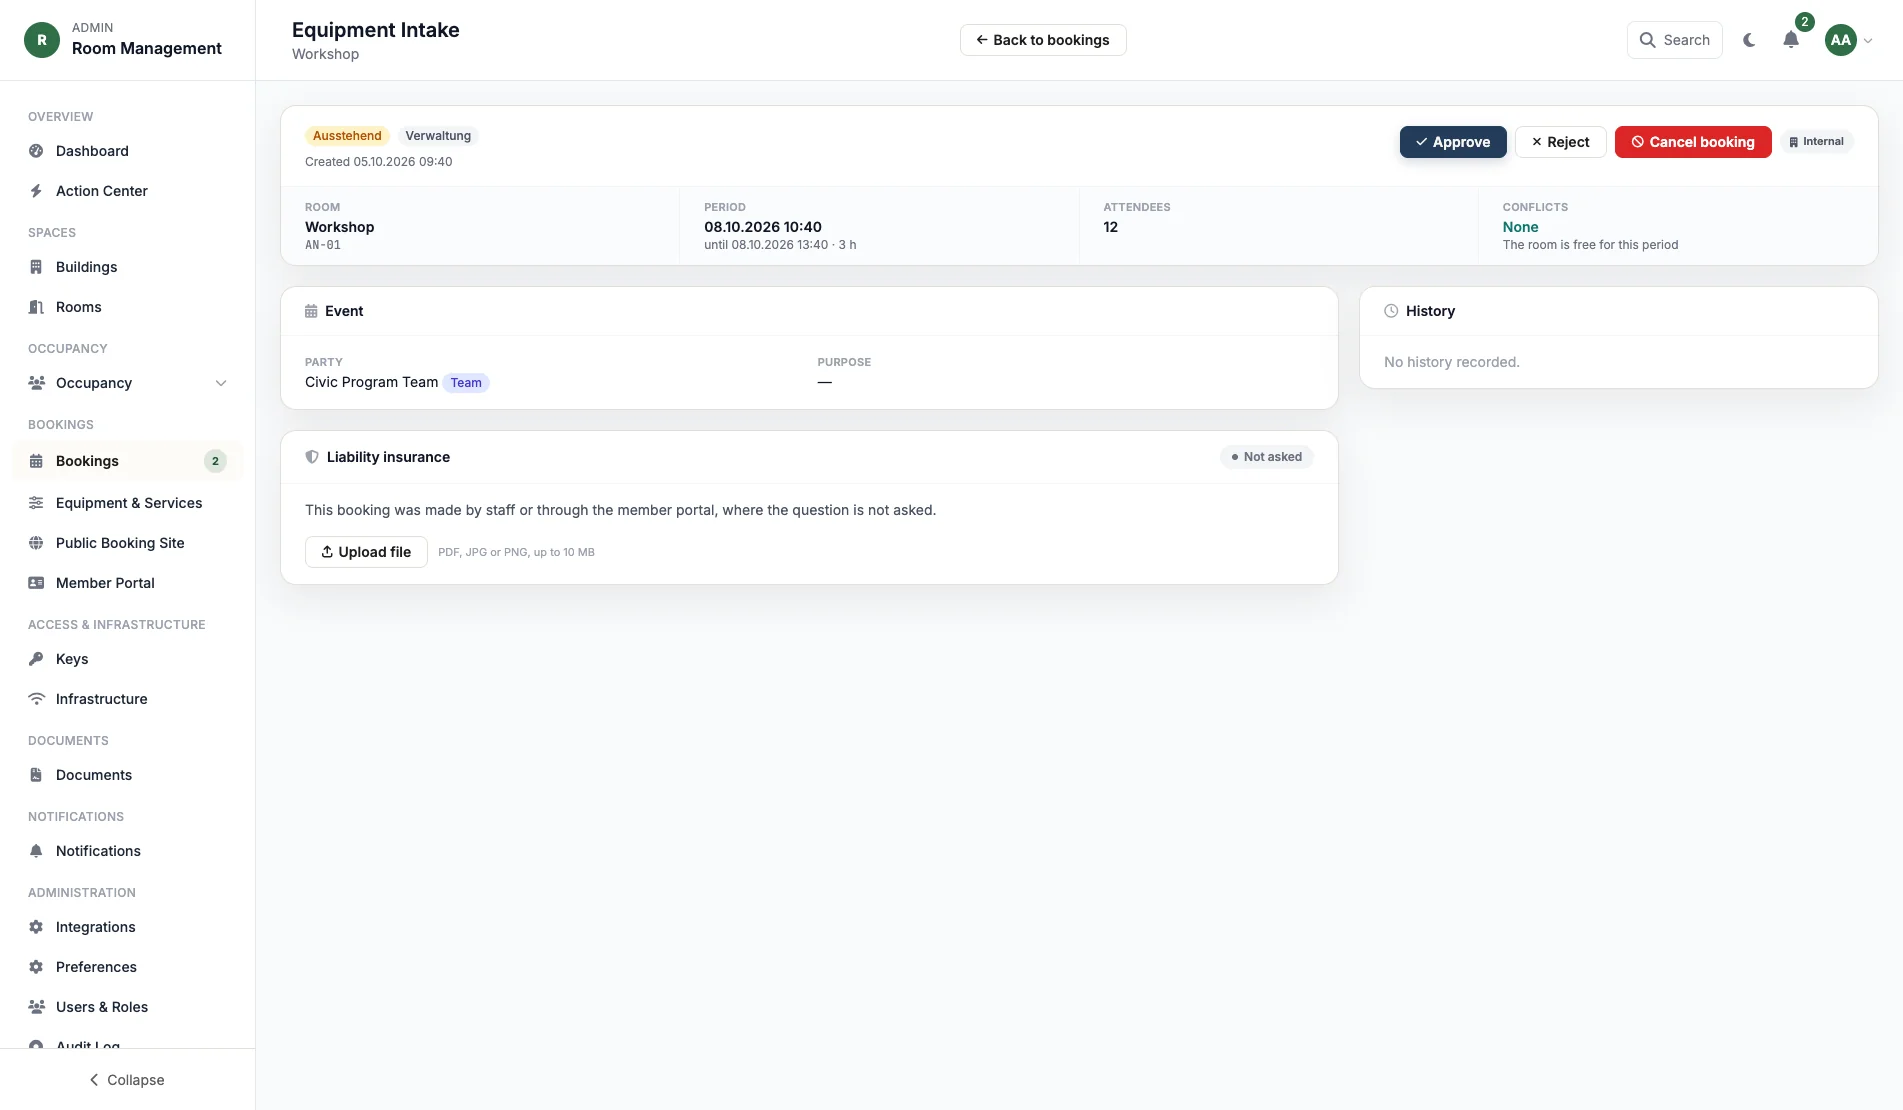Click the Equipment & Services sliders icon
The height and width of the screenshot is (1110, 1903).
pyautogui.click(x=36, y=503)
